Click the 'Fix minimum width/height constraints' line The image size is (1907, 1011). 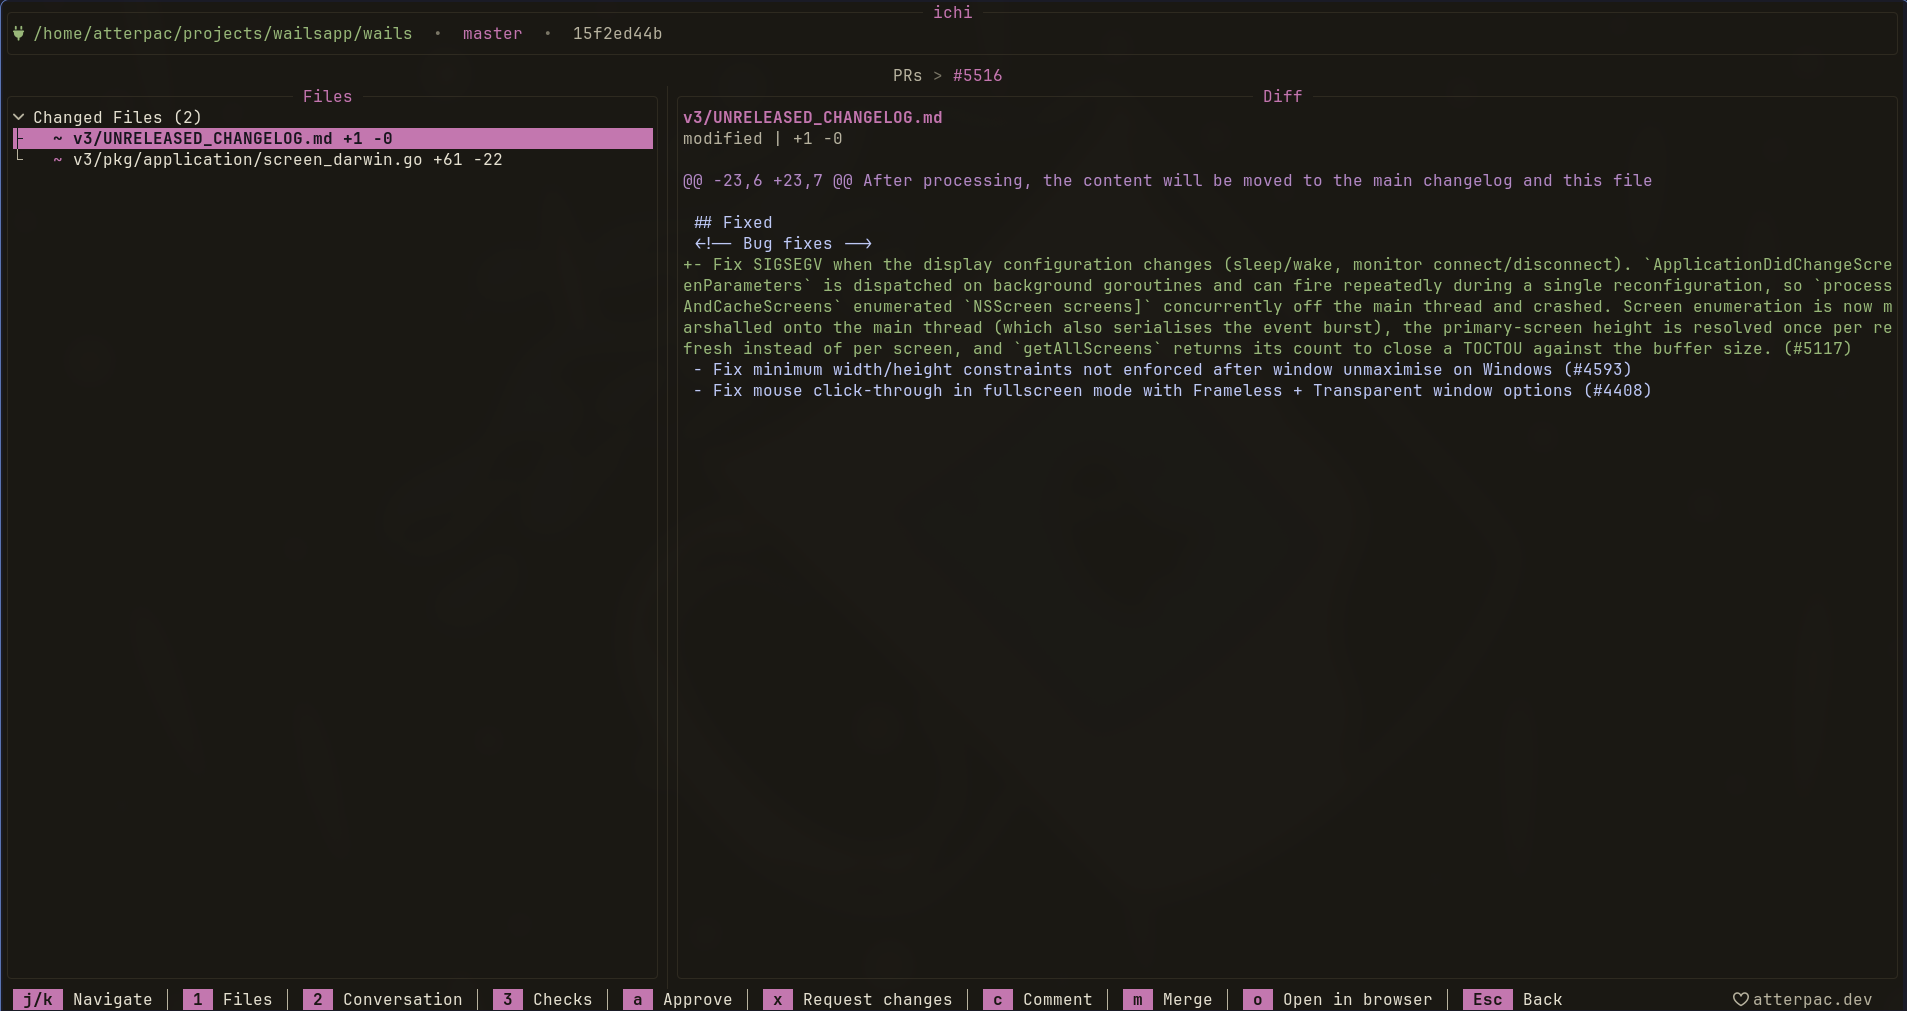[x=1162, y=369]
